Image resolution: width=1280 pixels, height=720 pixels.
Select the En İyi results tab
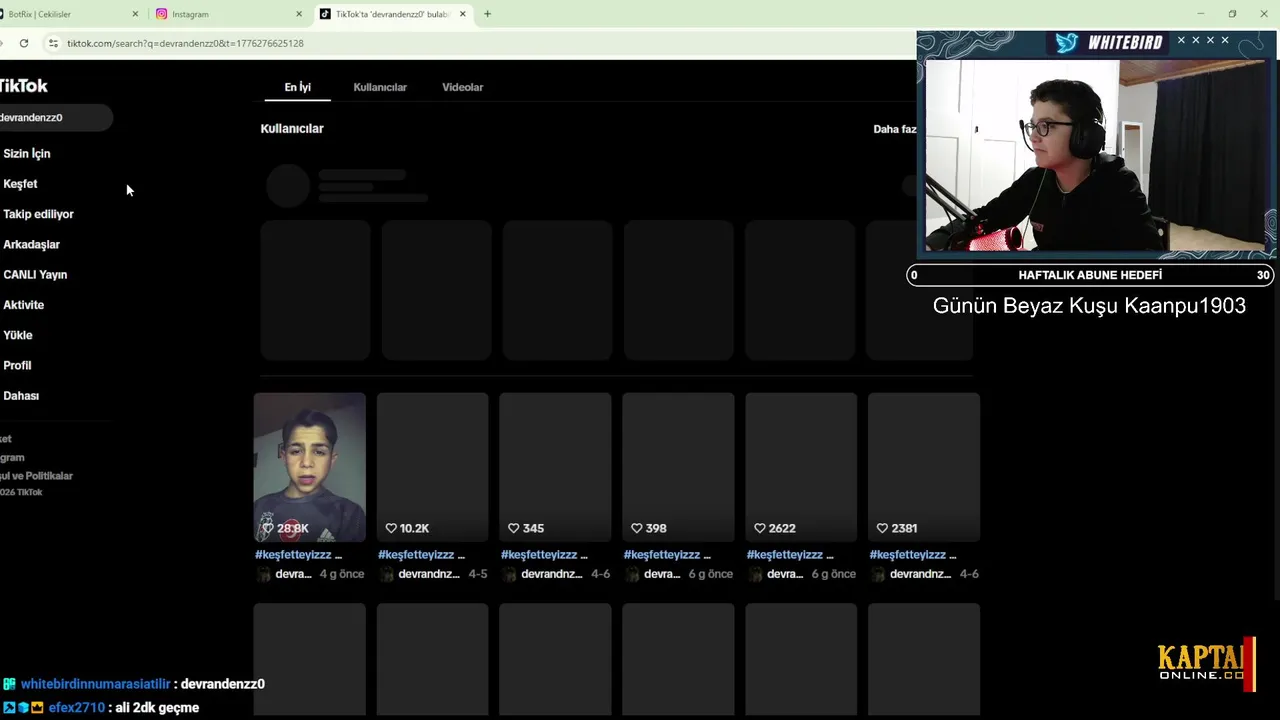click(297, 87)
